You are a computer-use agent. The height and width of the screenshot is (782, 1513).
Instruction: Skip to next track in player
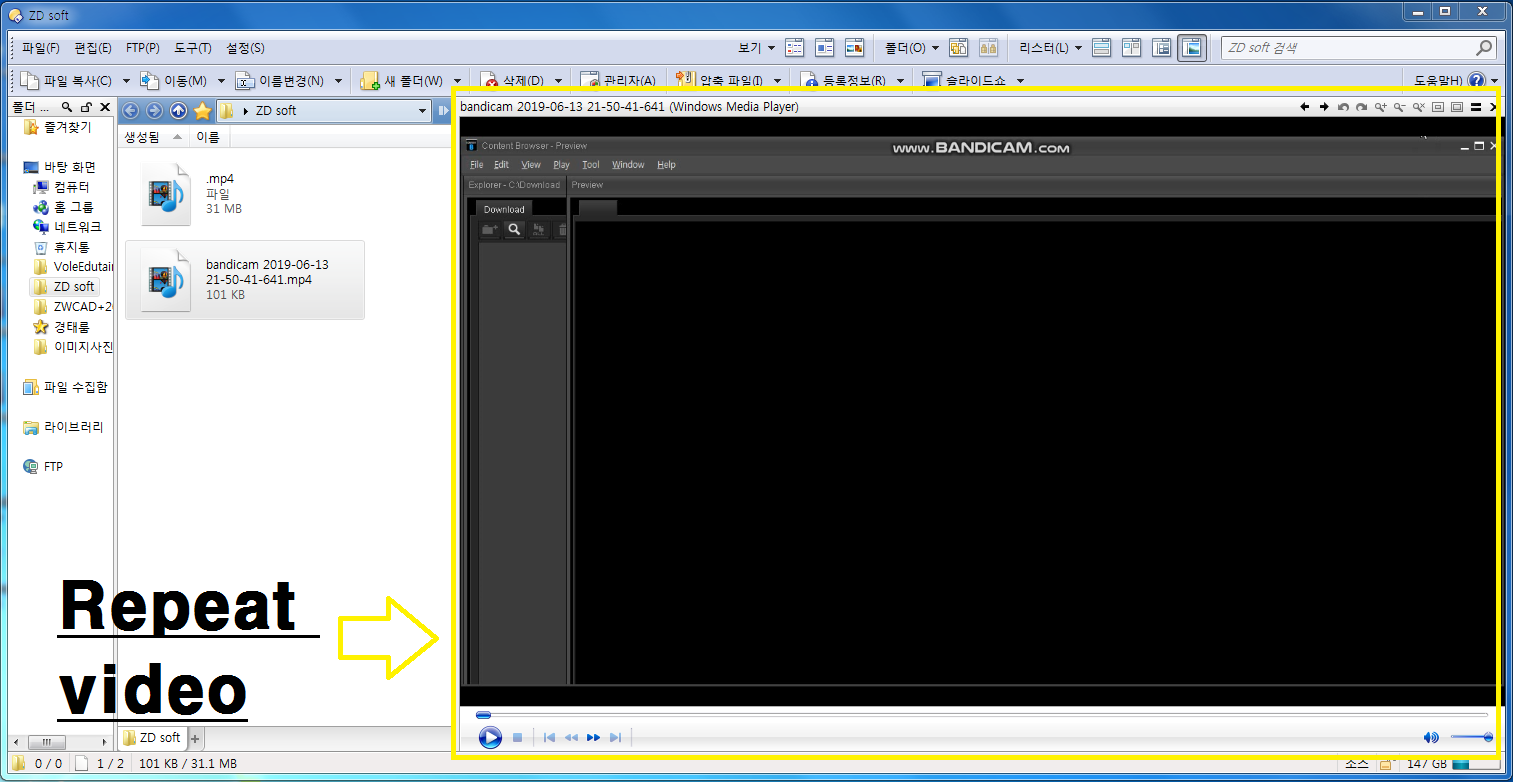[616, 738]
